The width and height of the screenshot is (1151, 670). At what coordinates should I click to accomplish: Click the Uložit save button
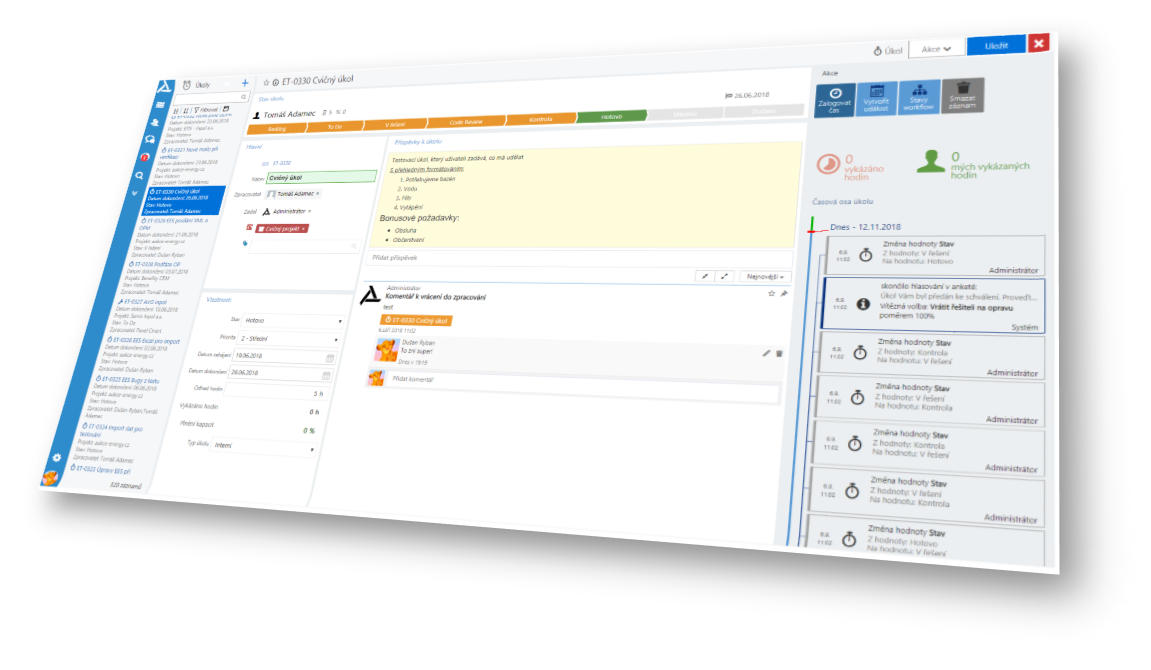[995, 45]
